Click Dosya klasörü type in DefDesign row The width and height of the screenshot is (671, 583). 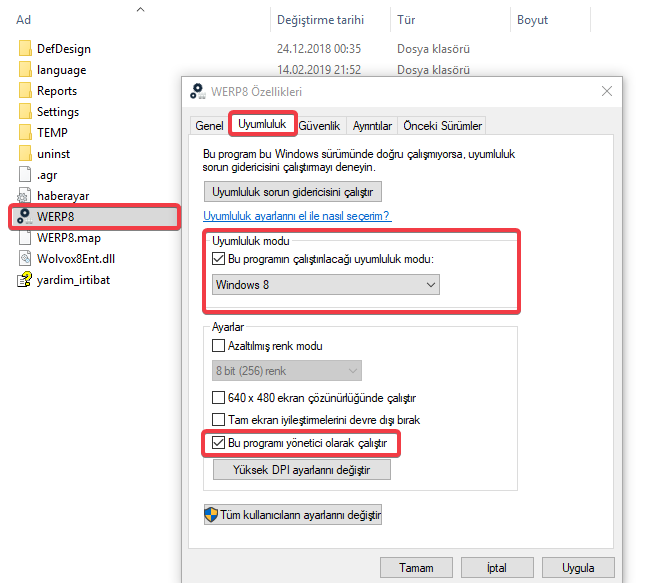pos(433,49)
